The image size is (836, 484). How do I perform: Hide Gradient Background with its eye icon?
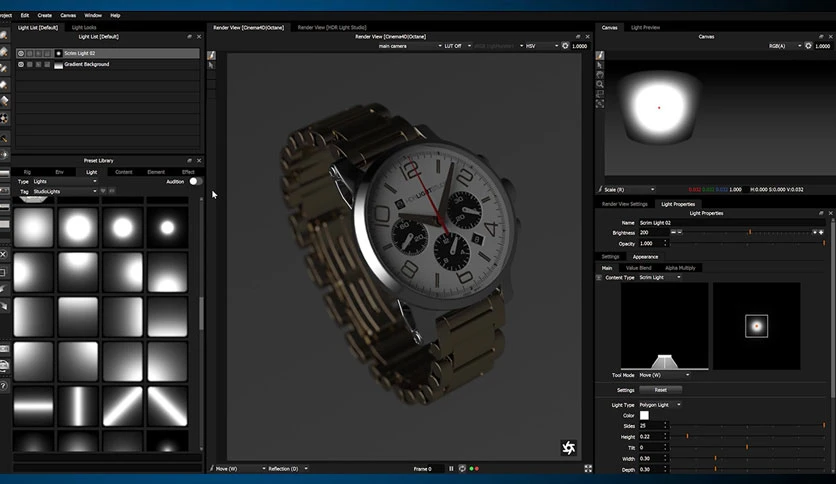pyautogui.click(x=21, y=64)
